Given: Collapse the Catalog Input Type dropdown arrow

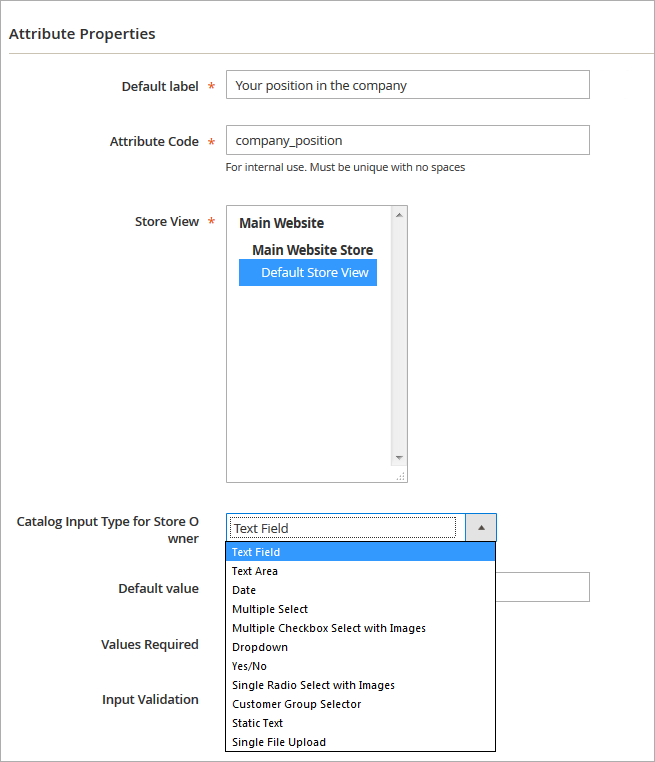Looking at the screenshot, I should pyautogui.click(x=481, y=528).
